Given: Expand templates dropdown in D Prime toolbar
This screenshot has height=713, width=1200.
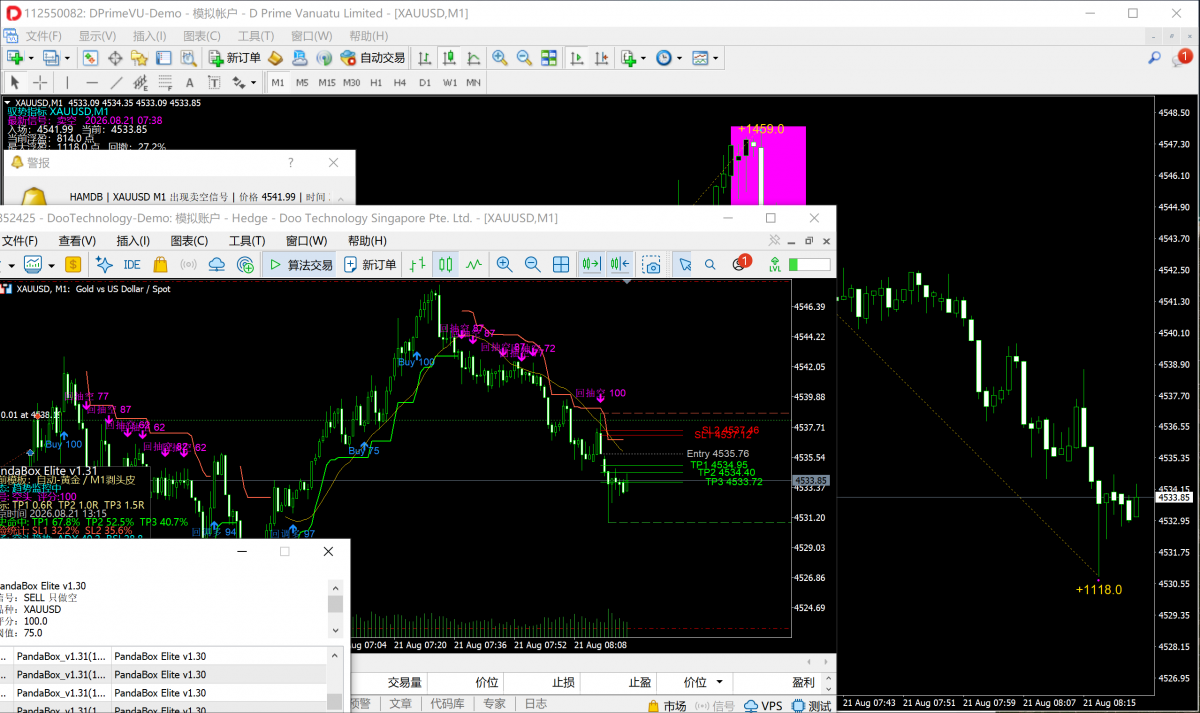Looking at the screenshot, I should point(716,58).
